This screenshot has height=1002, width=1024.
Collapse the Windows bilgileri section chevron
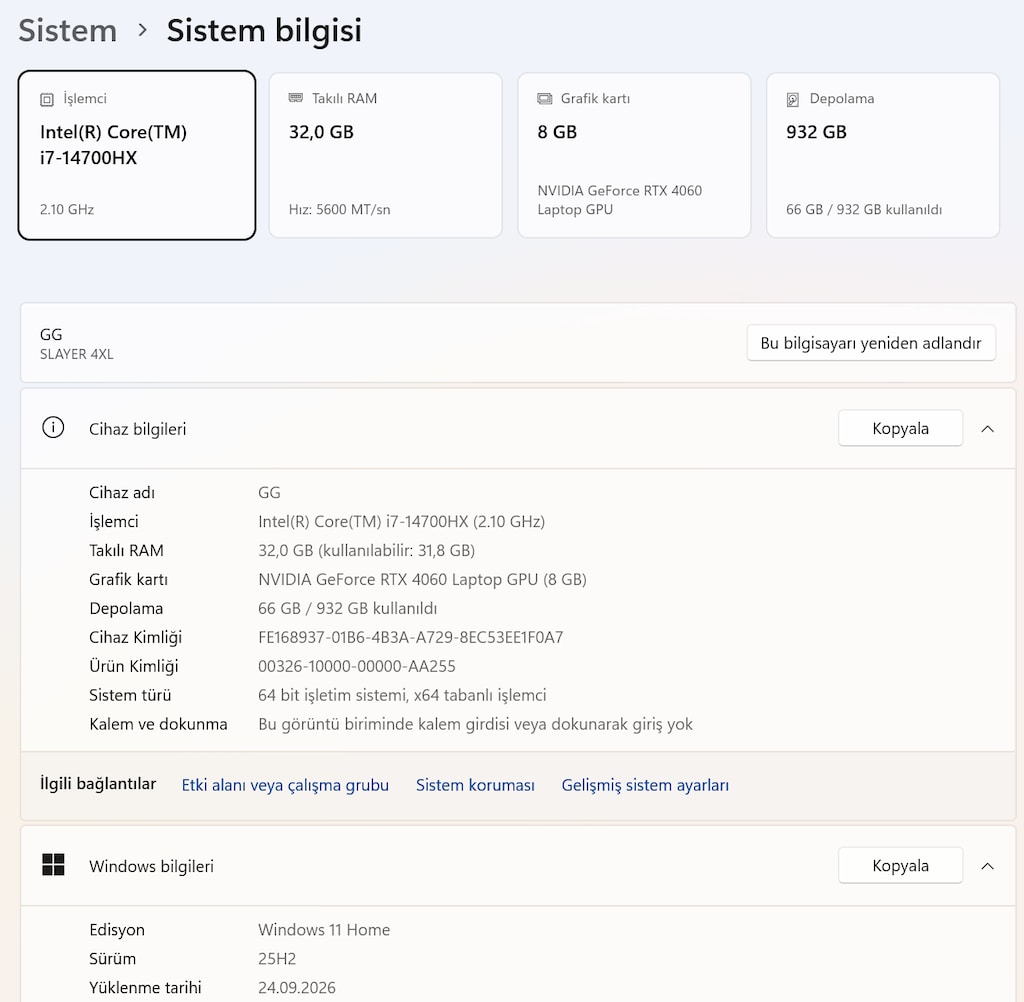tap(987, 865)
